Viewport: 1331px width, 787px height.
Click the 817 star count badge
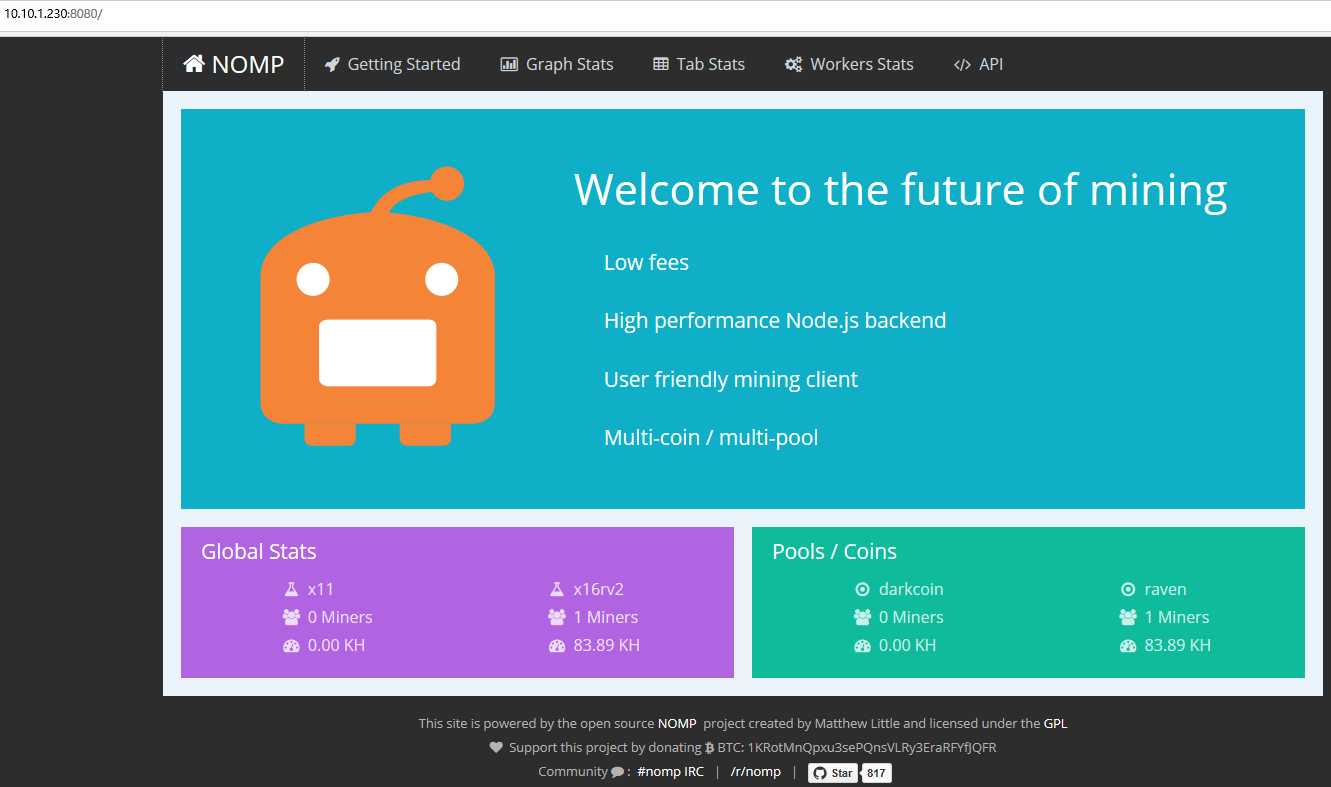(877, 773)
